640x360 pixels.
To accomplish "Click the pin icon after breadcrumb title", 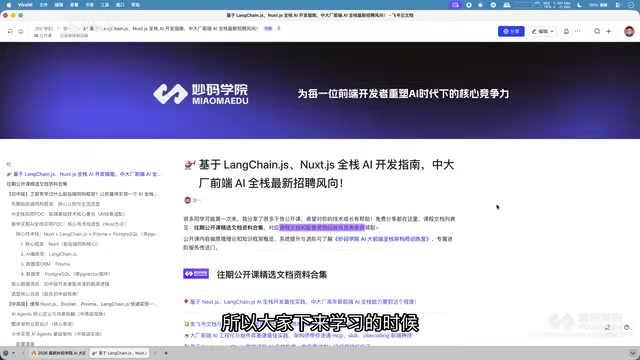I will 279,29.
